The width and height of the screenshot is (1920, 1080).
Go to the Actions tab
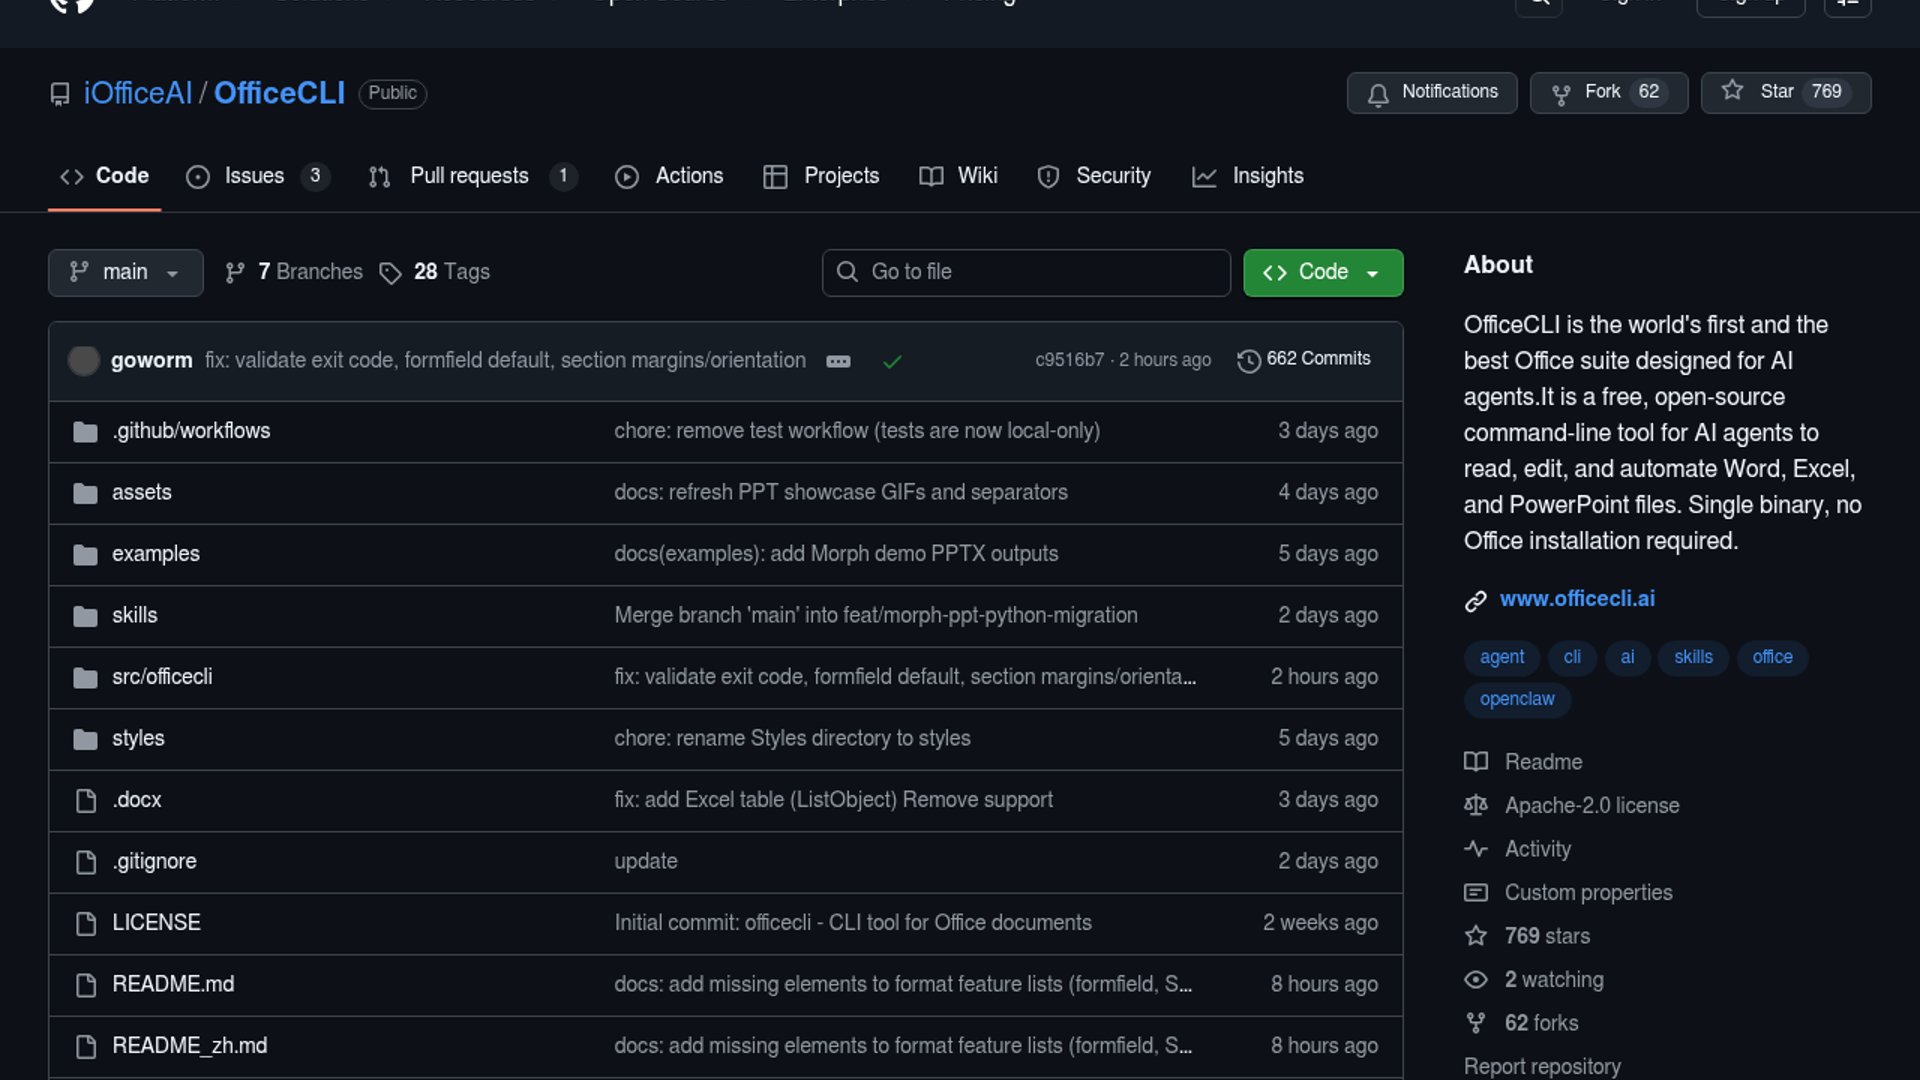[688, 176]
